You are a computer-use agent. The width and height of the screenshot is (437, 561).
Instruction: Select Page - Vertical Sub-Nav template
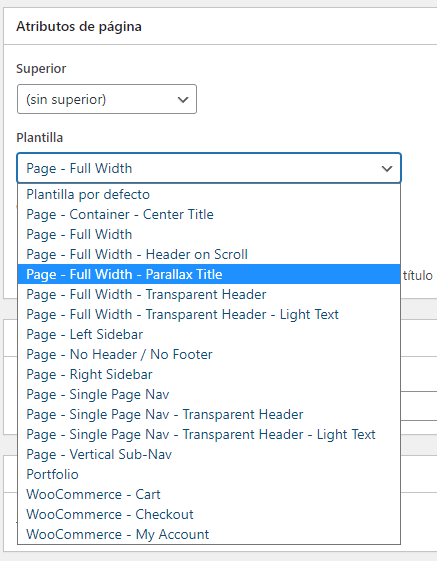(x=209, y=455)
